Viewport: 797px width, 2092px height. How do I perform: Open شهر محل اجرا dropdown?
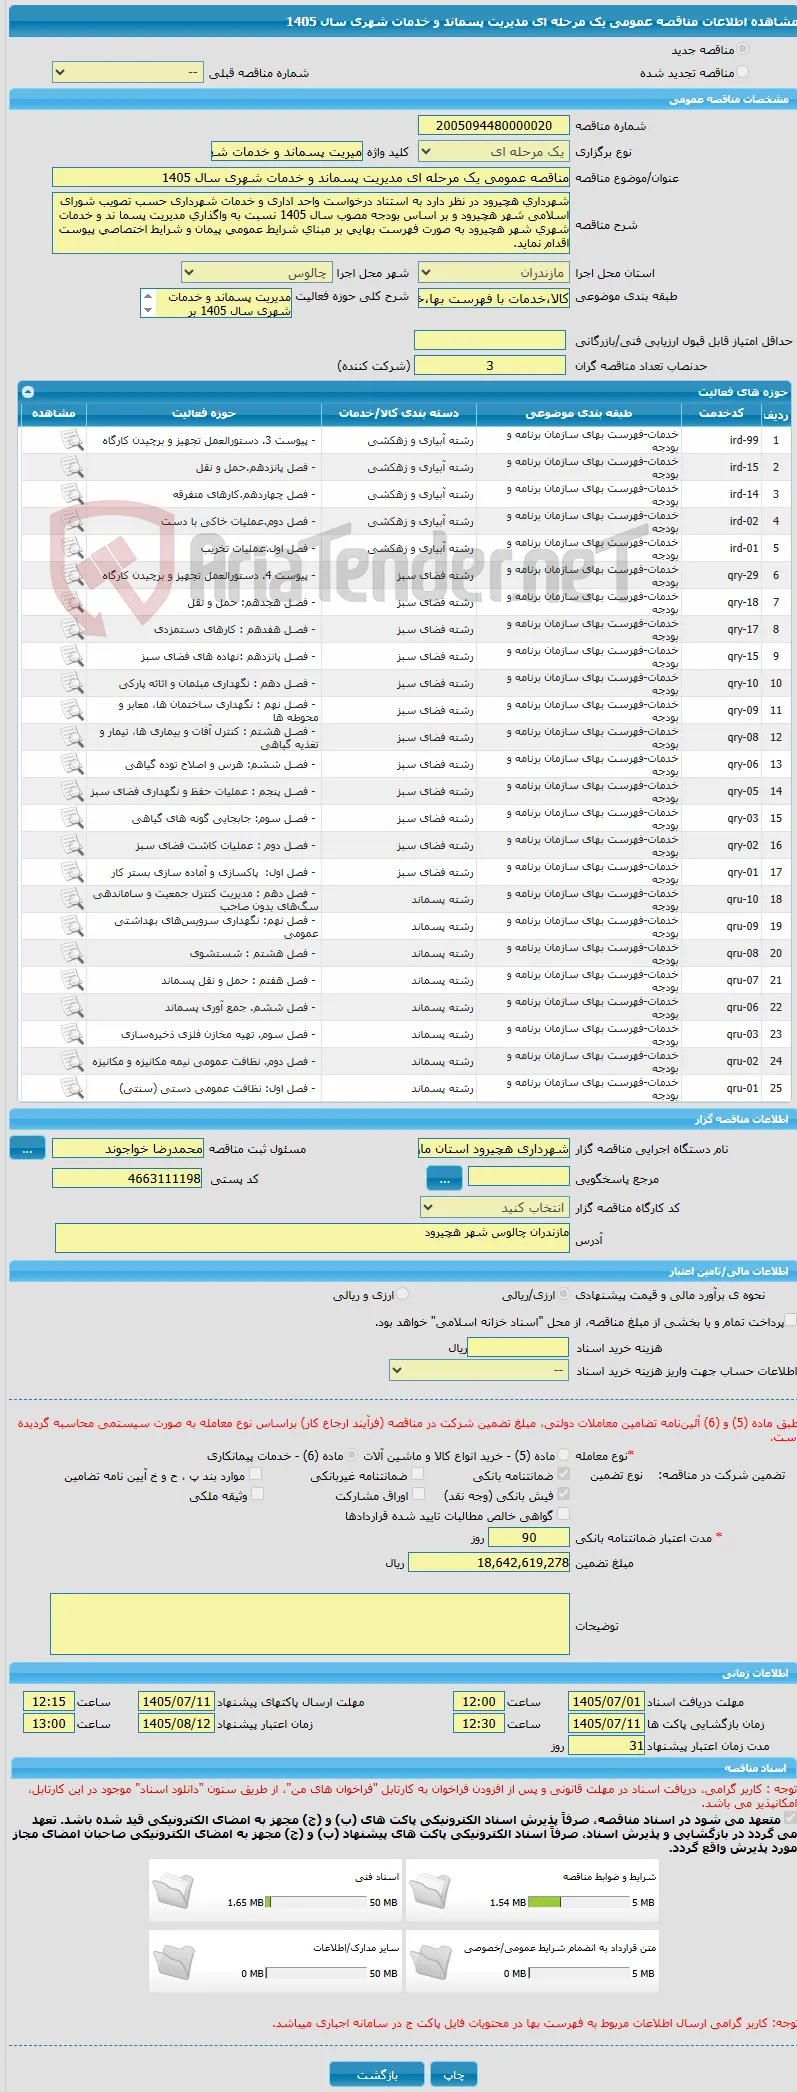pos(256,272)
